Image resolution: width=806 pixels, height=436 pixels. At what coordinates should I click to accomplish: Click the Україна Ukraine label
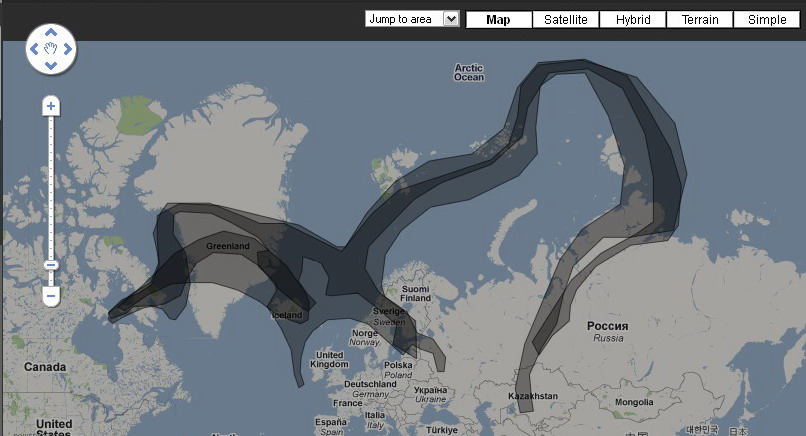pos(431,394)
